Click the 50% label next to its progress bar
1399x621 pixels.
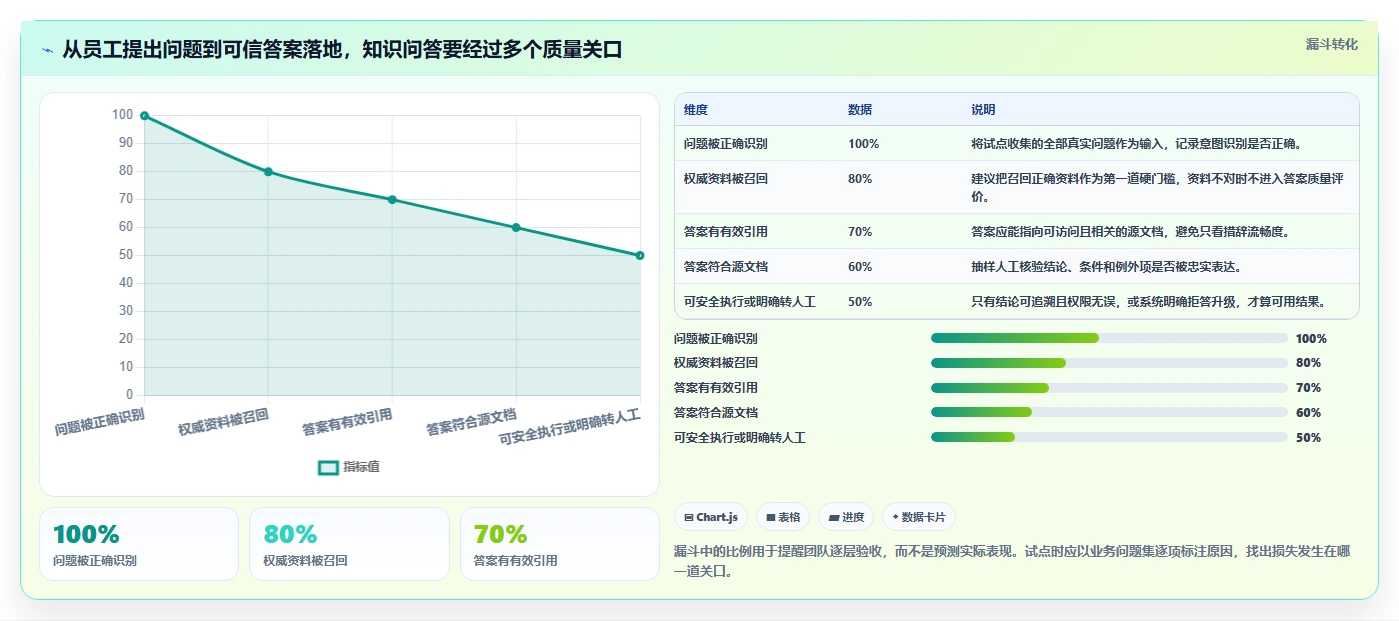[x=1308, y=438]
